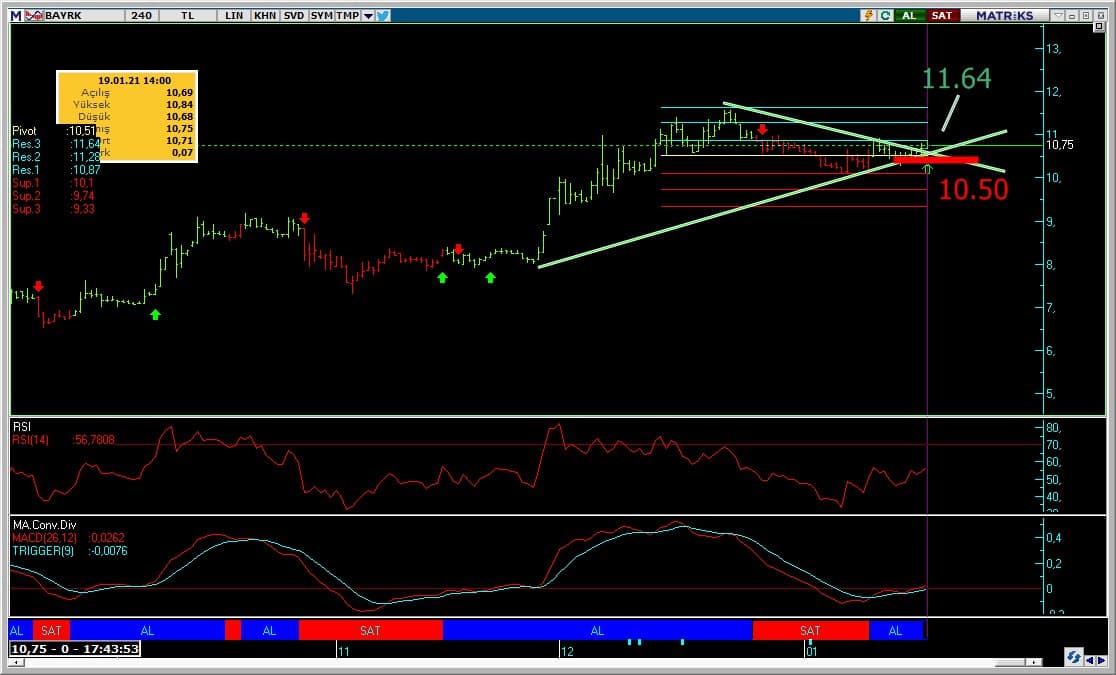Toggle the SVD option in toolbar
1116x675 pixels.
(x=293, y=16)
